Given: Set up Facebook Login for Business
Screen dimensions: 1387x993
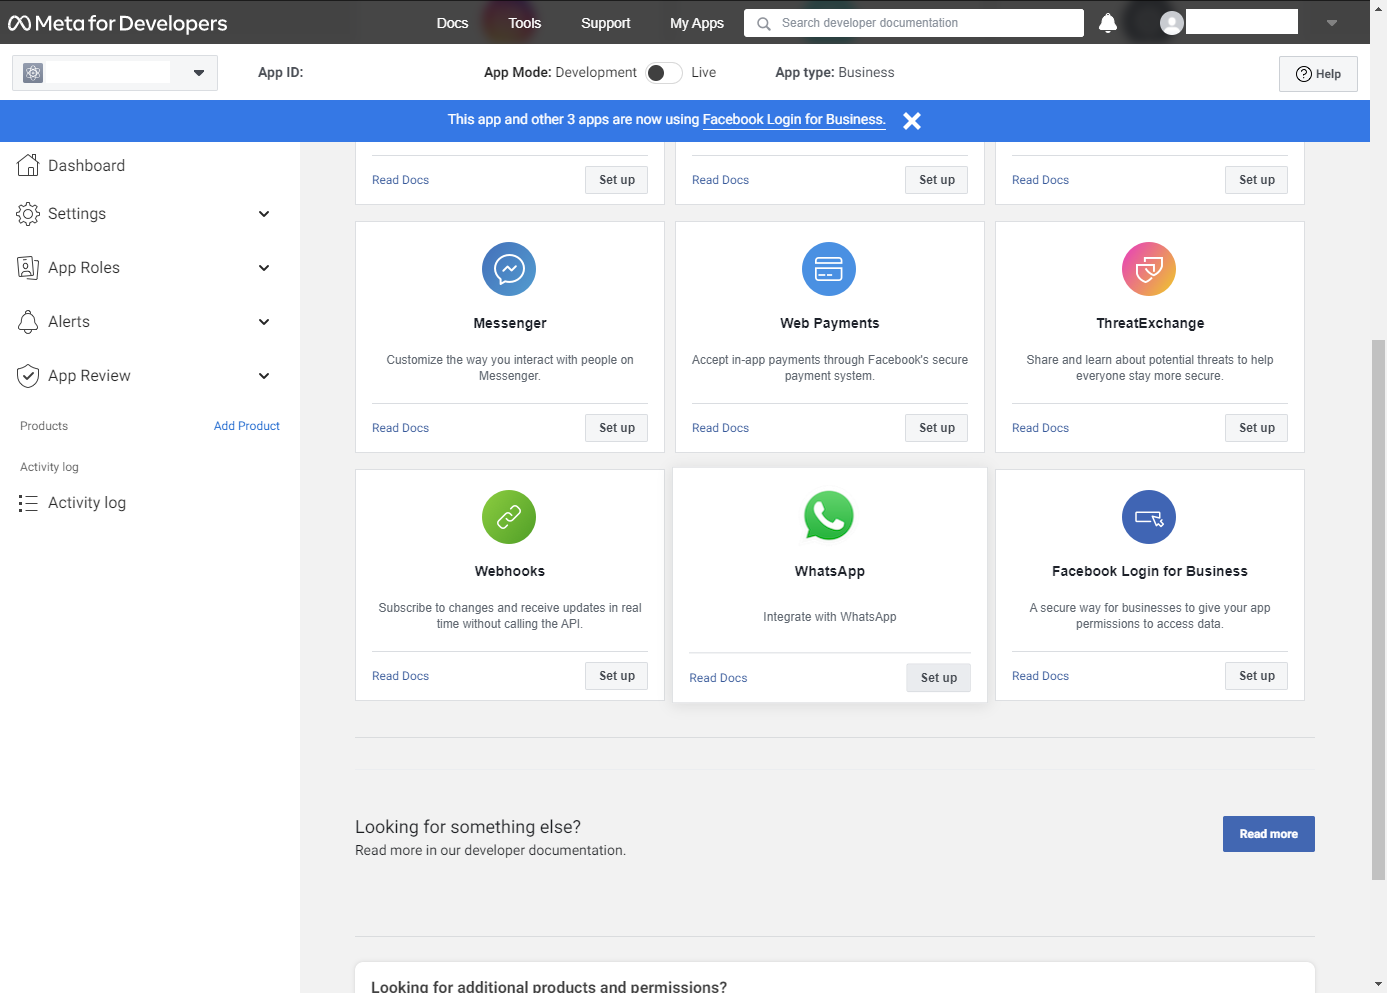Looking at the screenshot, I should pyautogui.click(x=1257, y=676).
